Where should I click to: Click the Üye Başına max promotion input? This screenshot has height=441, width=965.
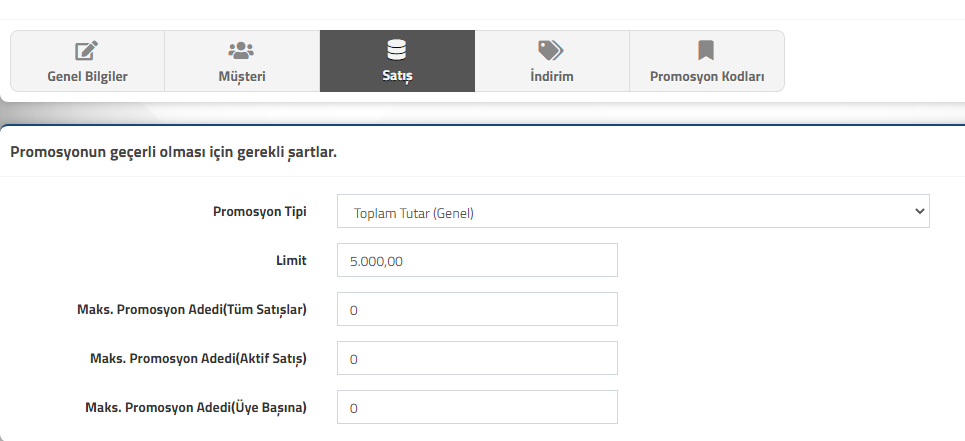click(477, 407)
